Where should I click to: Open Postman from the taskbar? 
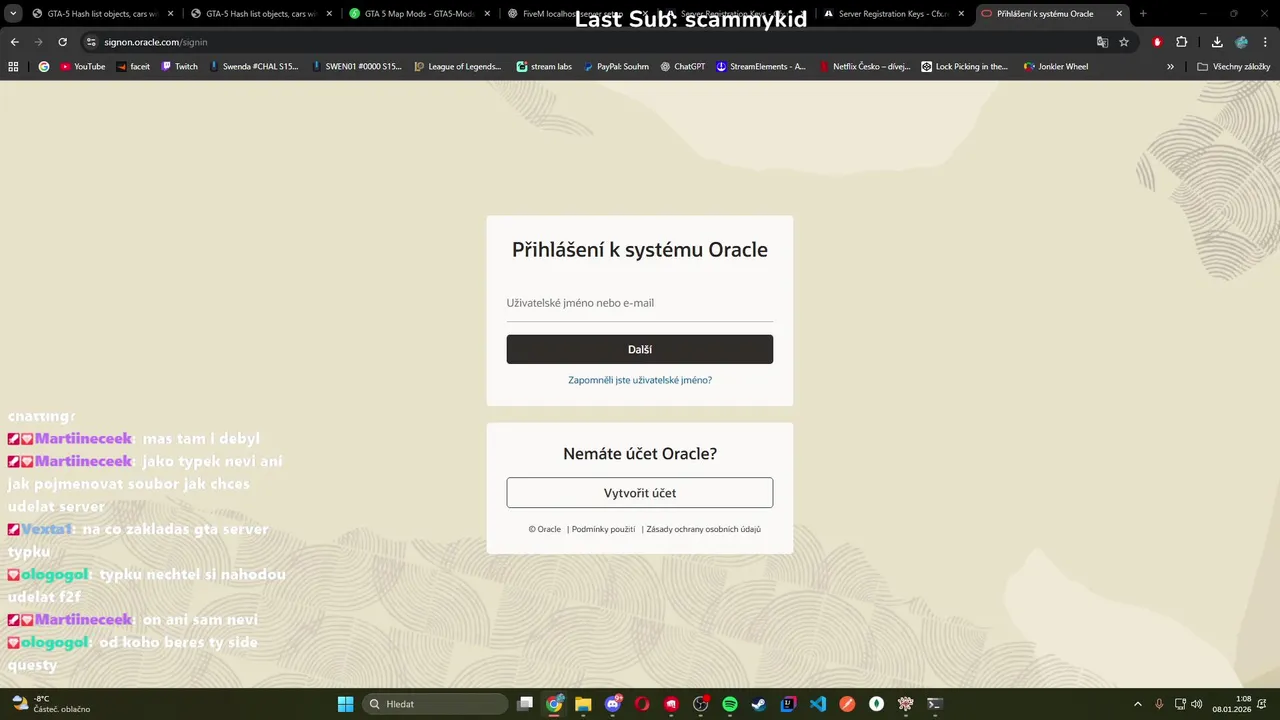point(847,704)
